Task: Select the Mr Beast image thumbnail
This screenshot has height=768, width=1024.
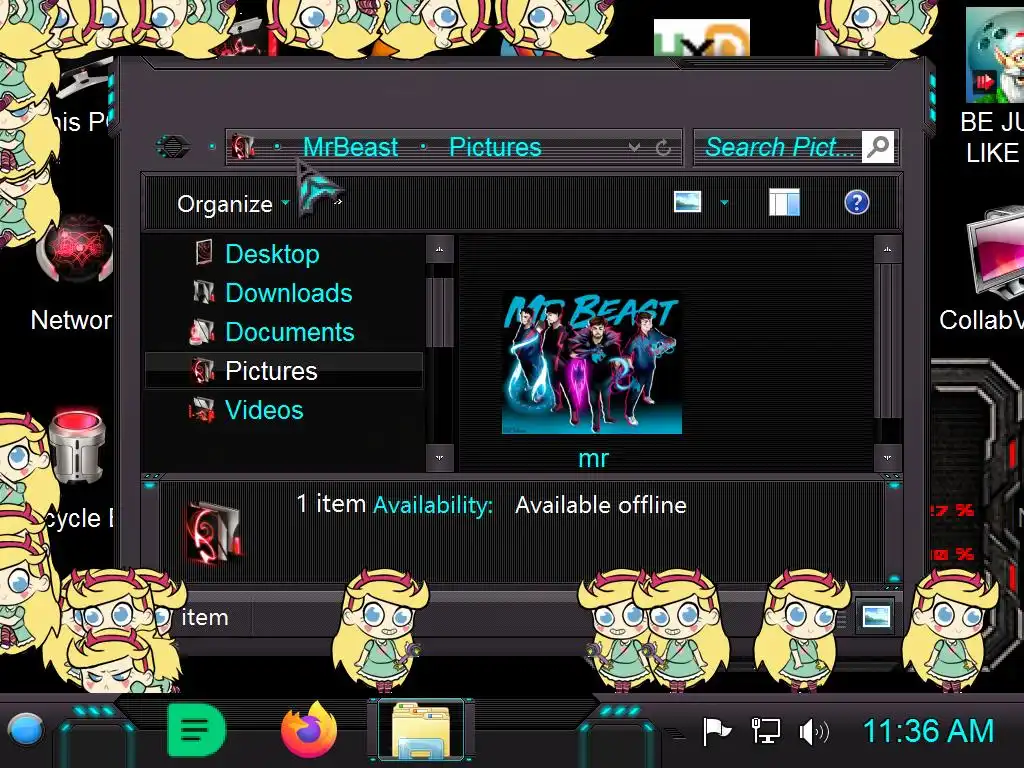Action: (x=592, y=363)
